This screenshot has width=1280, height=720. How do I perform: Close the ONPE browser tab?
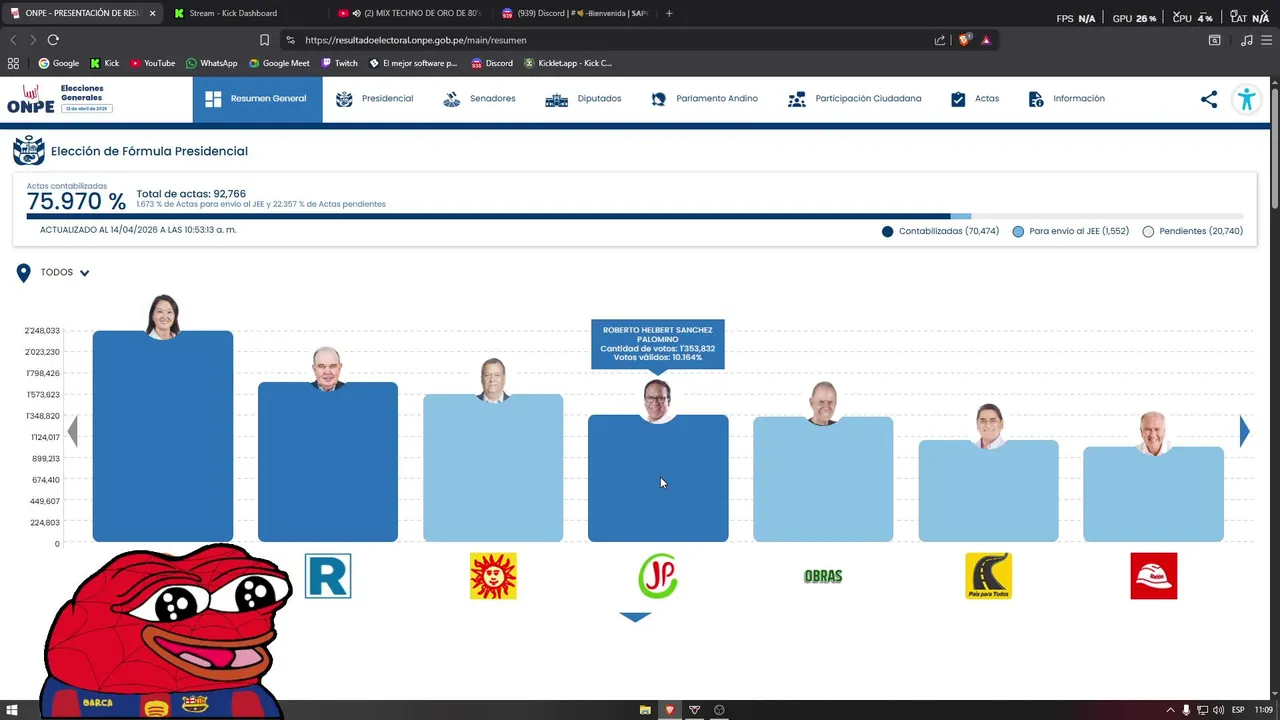153,13
